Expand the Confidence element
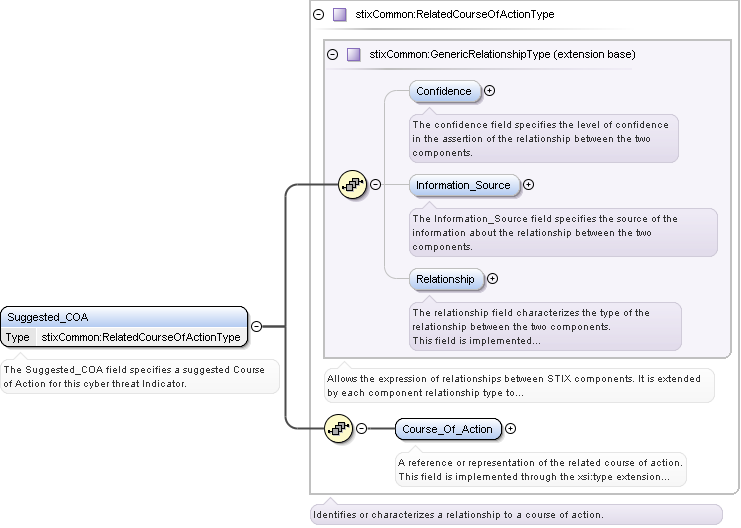Viewport: 741px width, 528px height. point(490,91)
